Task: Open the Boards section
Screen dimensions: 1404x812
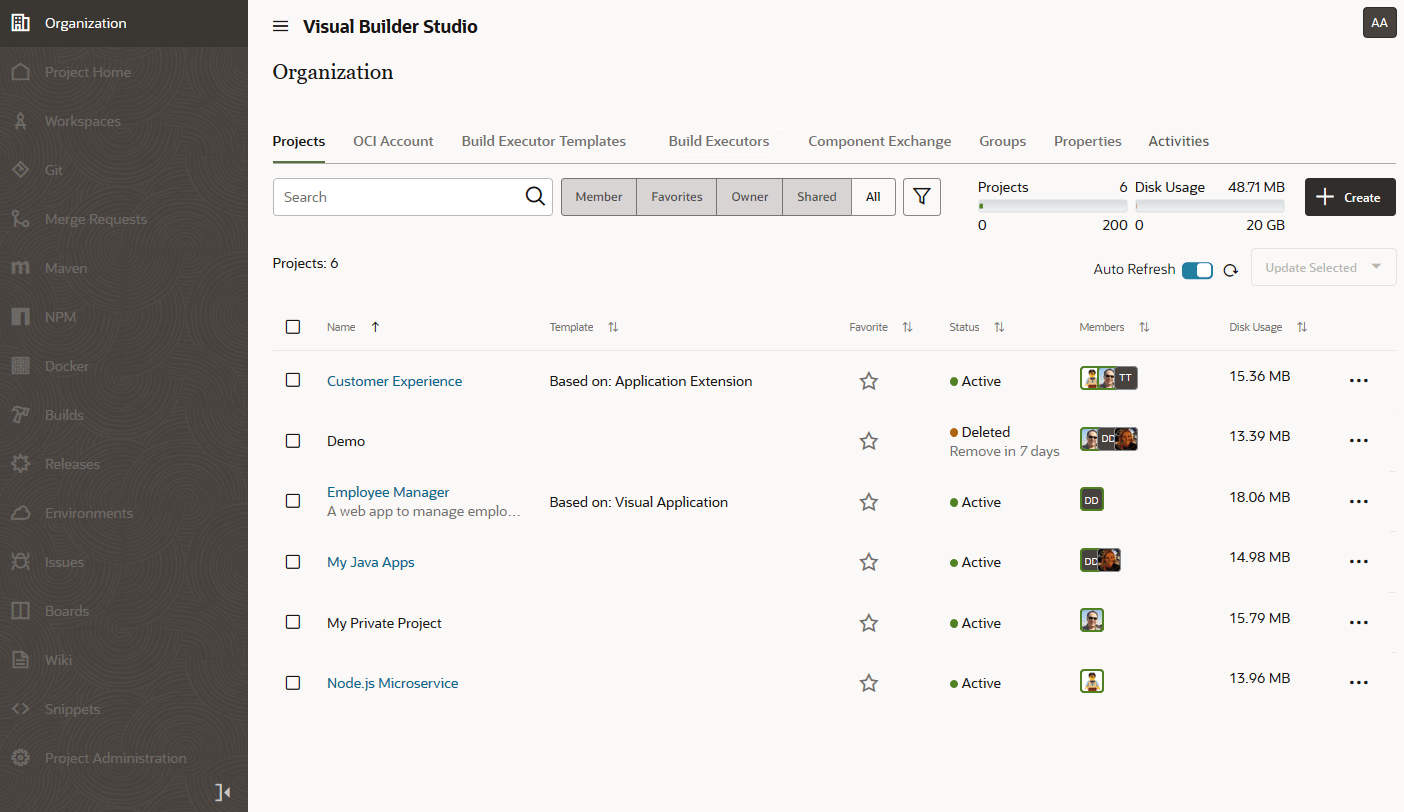Action: click(x=65, y=611)
